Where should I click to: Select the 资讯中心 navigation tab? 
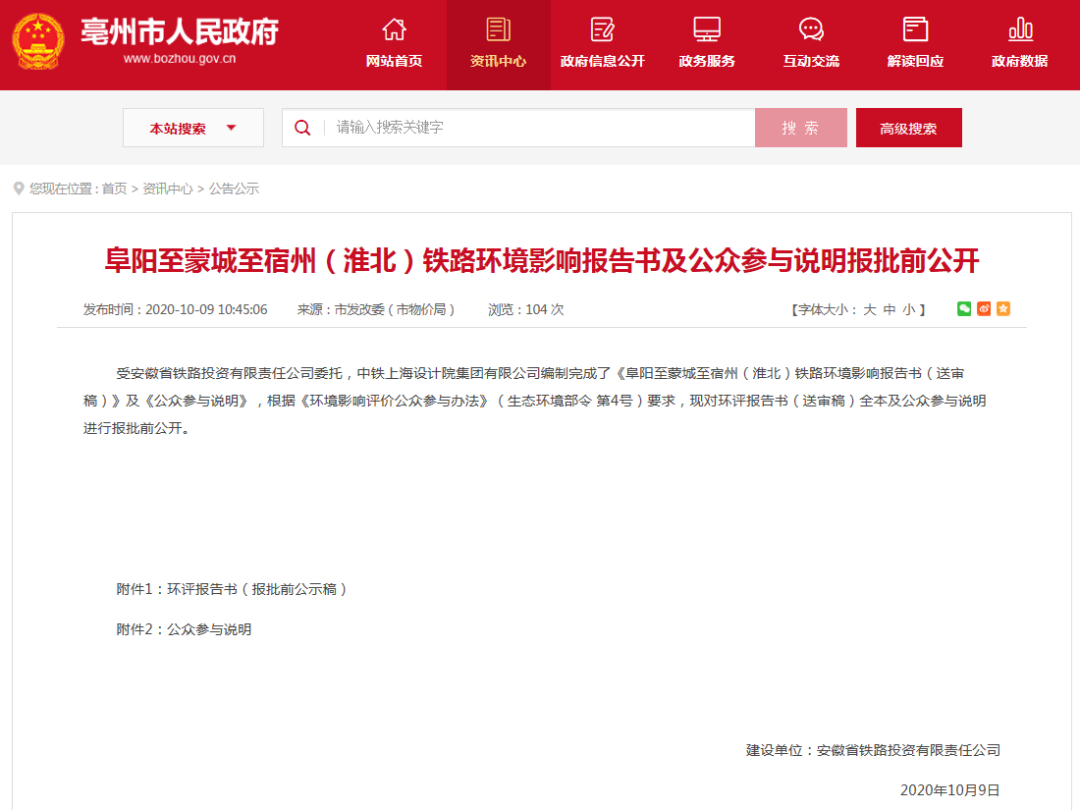(x=498, y=44)
